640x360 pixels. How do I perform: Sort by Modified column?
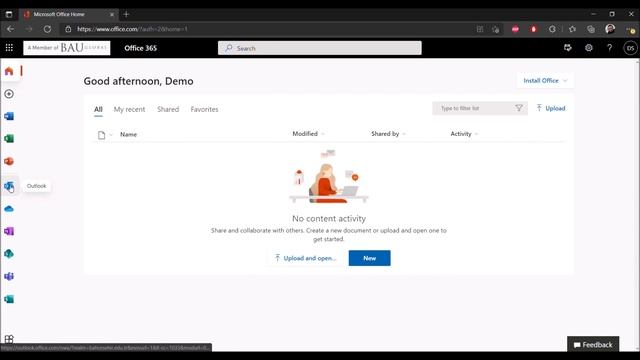[309, 134]
